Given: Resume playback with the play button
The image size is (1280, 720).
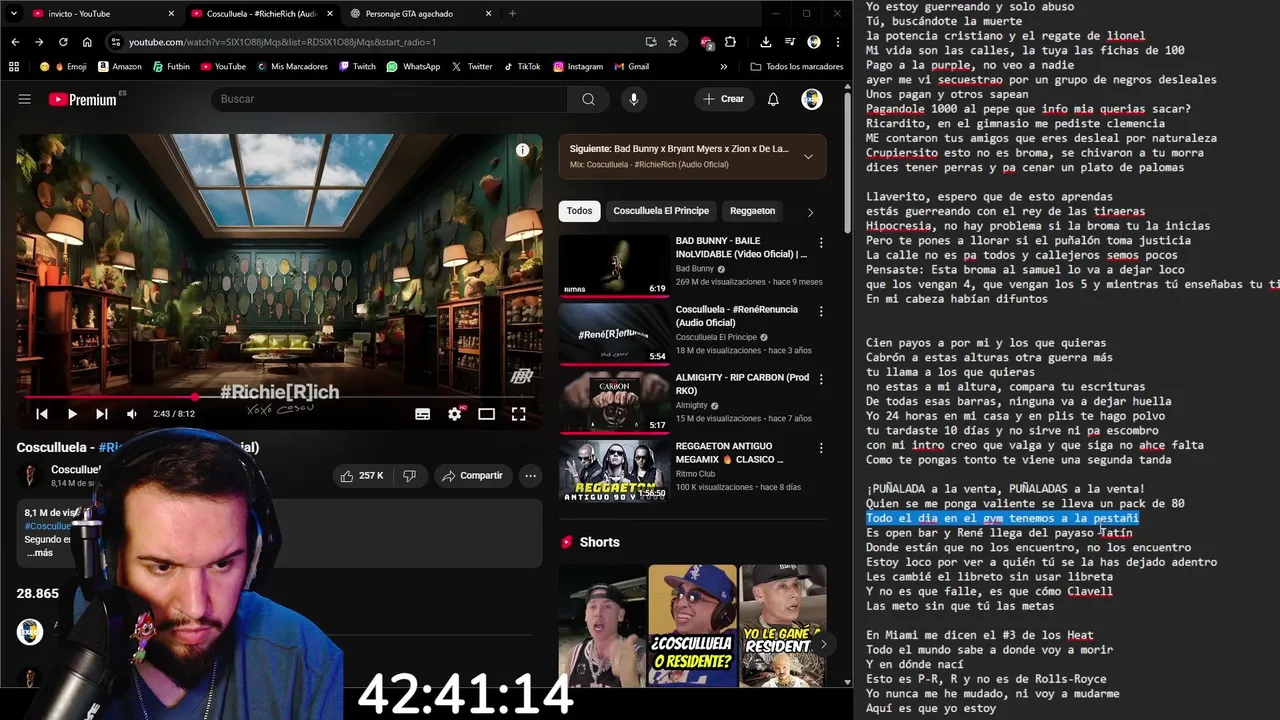Looking at the screenshot, I should point(72,414).
